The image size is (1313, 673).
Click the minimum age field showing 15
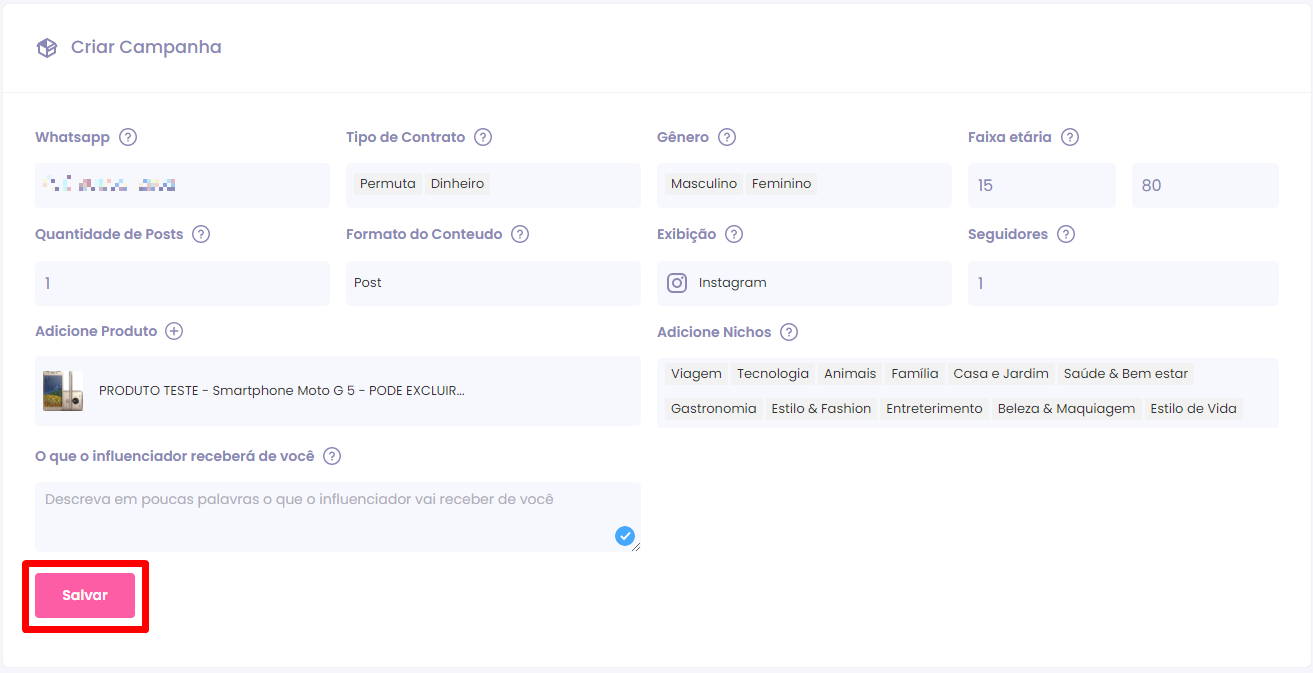[x=1042, y=185]
